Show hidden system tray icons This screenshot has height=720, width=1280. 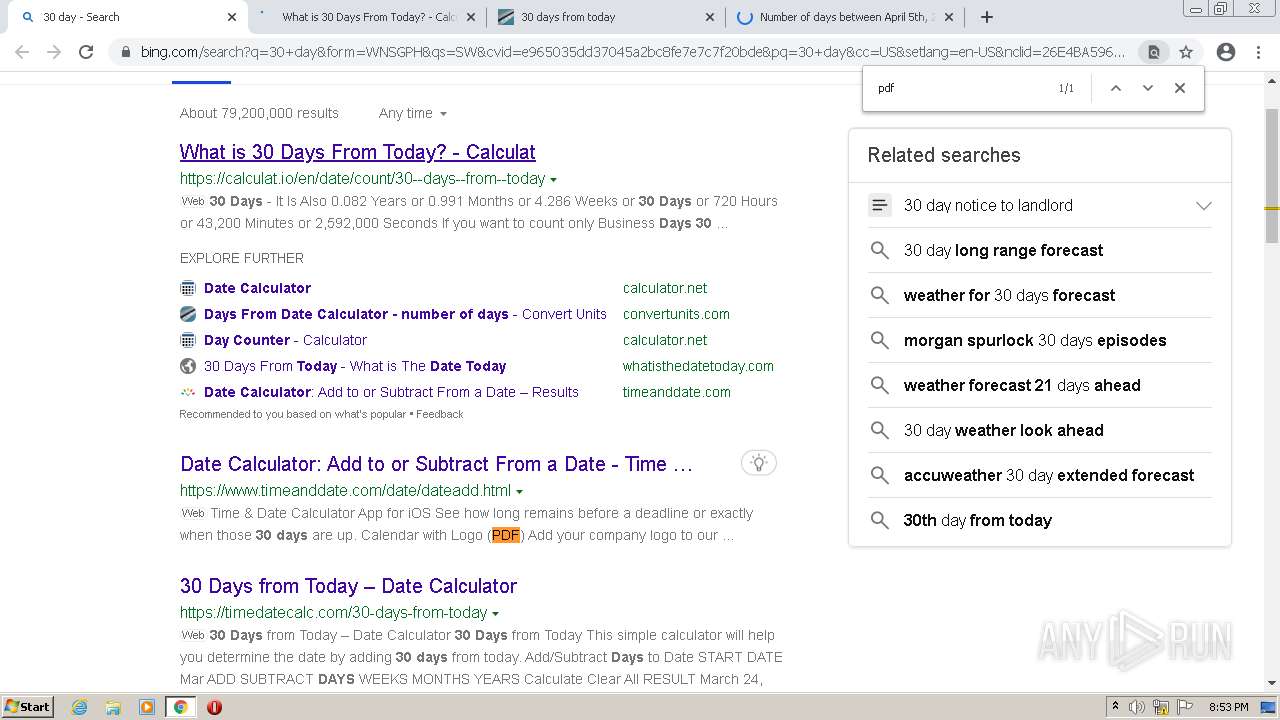[1115, 707]
